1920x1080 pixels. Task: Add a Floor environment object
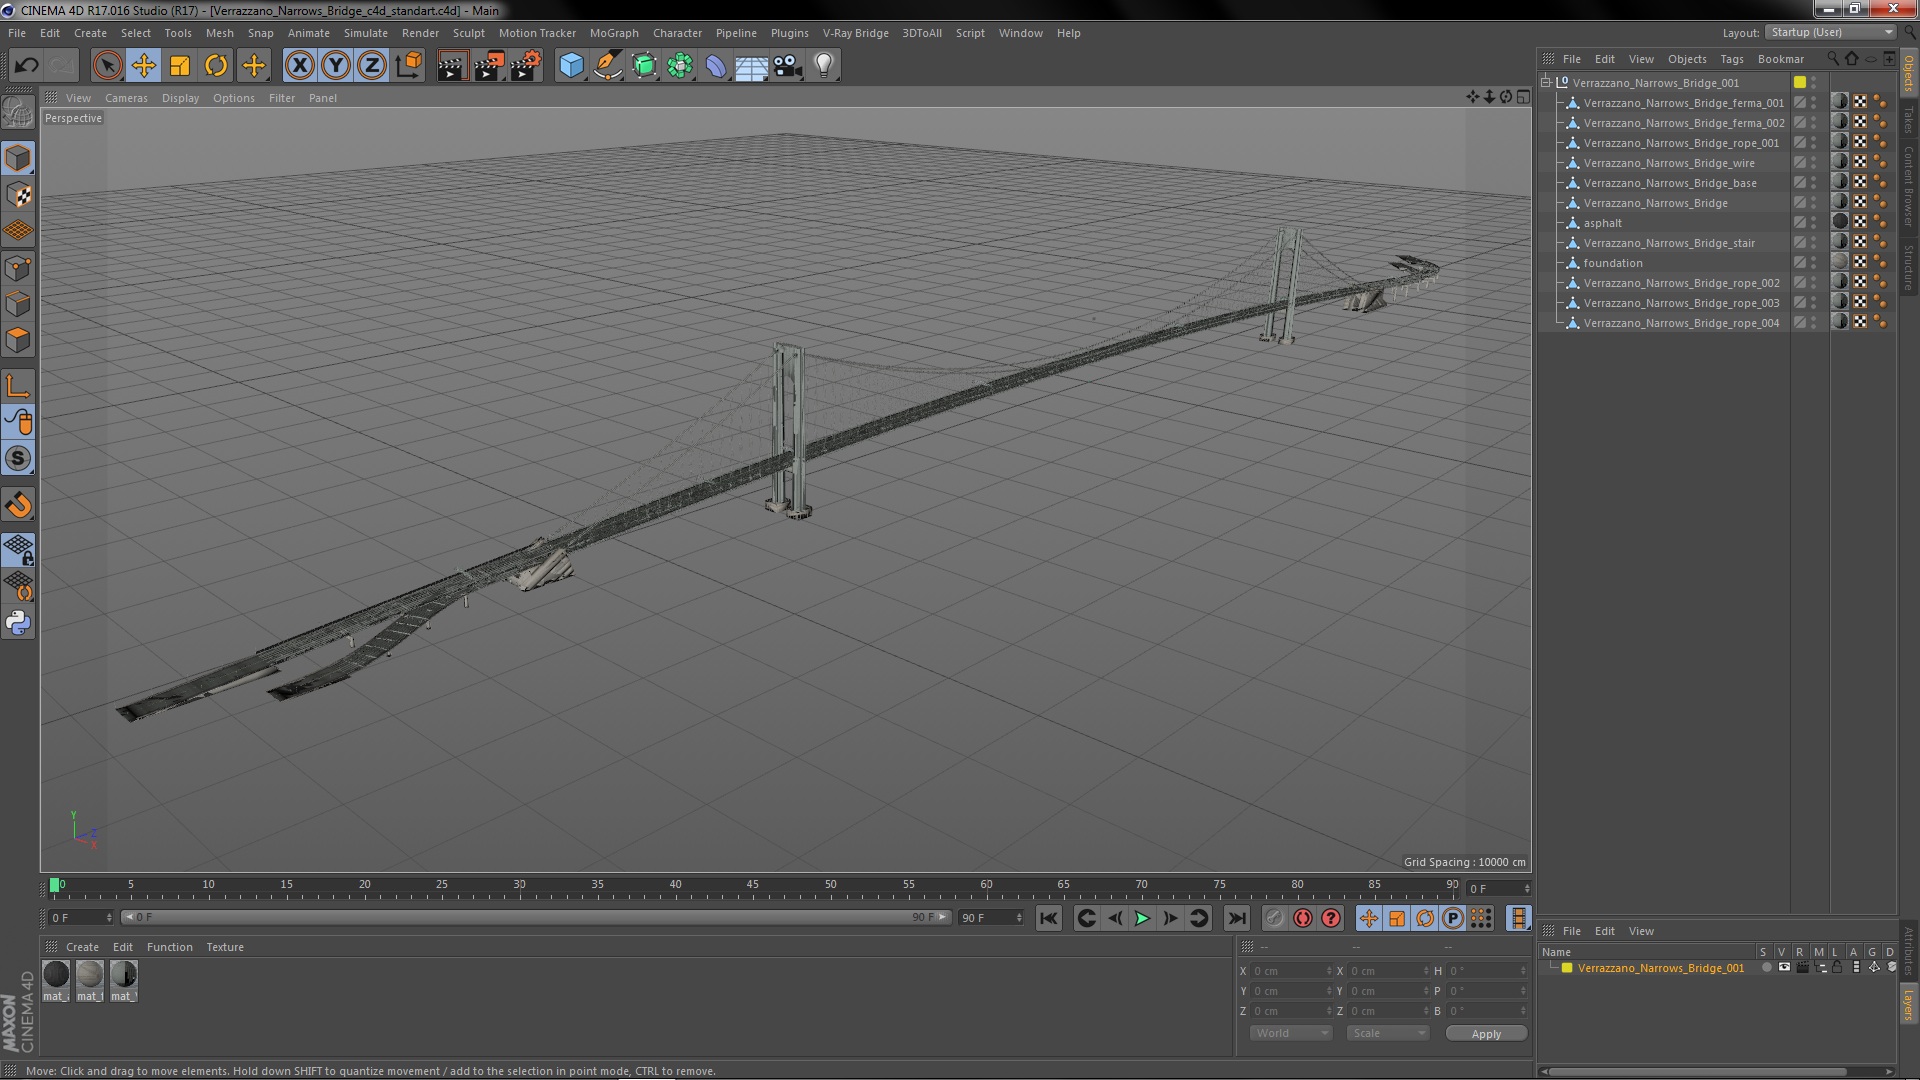[x=751, y=66]
